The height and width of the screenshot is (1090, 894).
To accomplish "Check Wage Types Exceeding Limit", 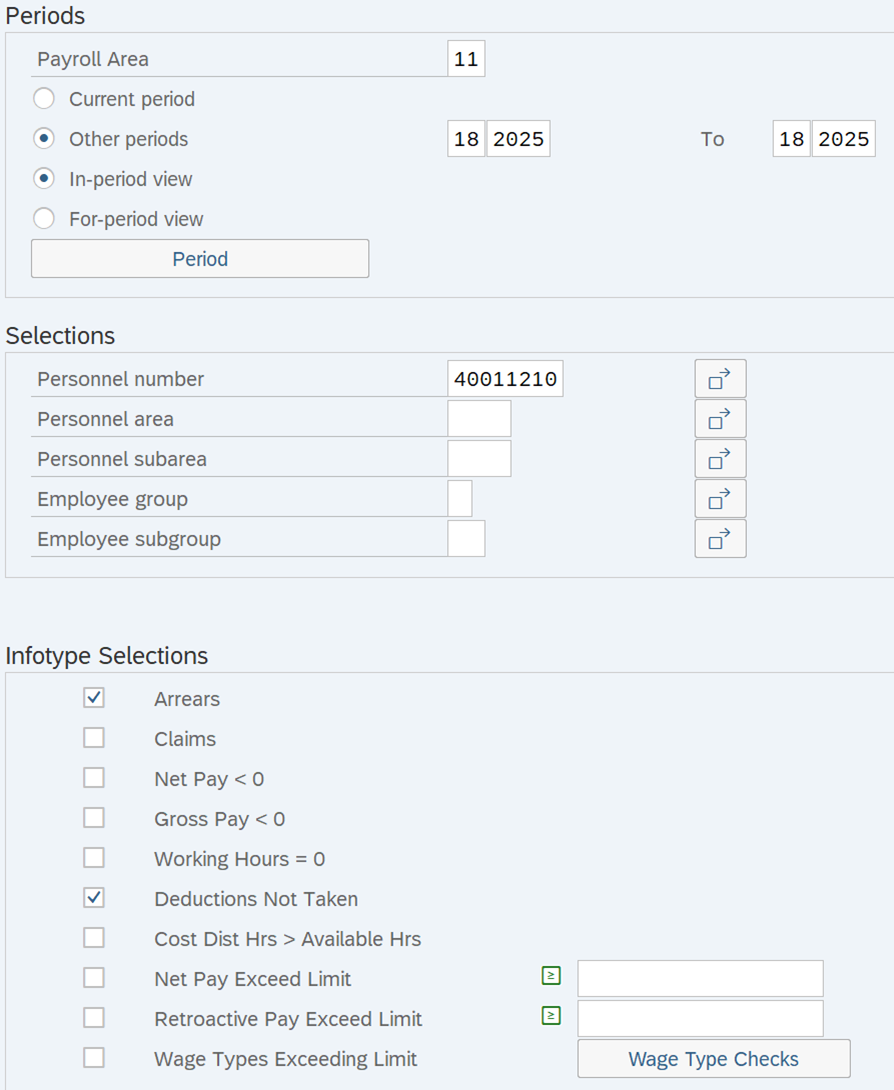I will 94,1058.
